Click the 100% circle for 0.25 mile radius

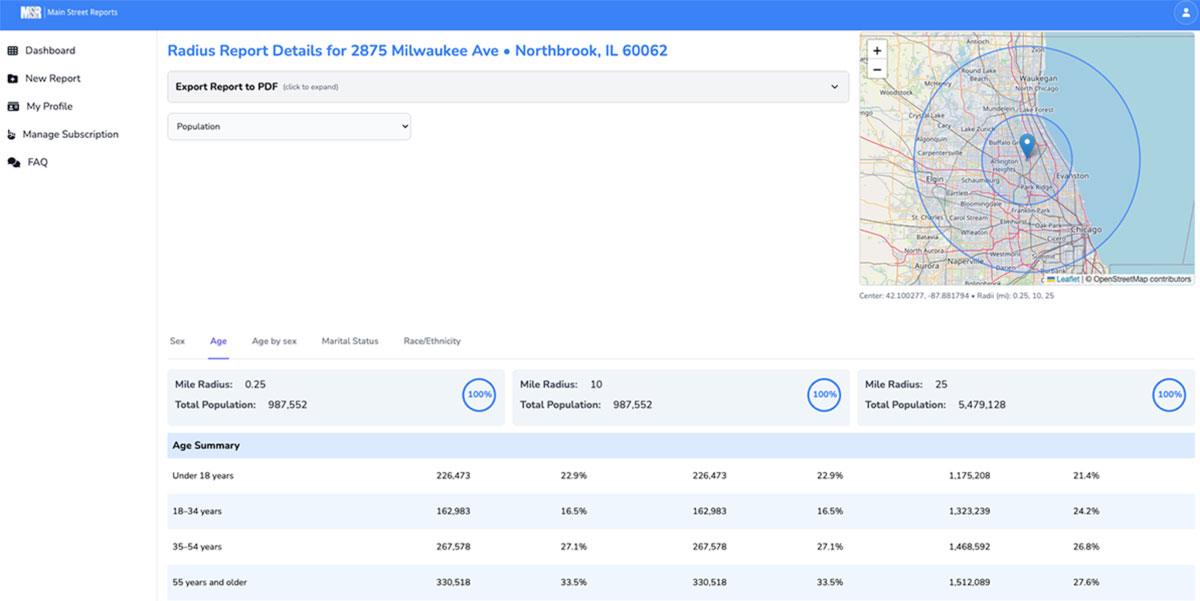point(479,395)
